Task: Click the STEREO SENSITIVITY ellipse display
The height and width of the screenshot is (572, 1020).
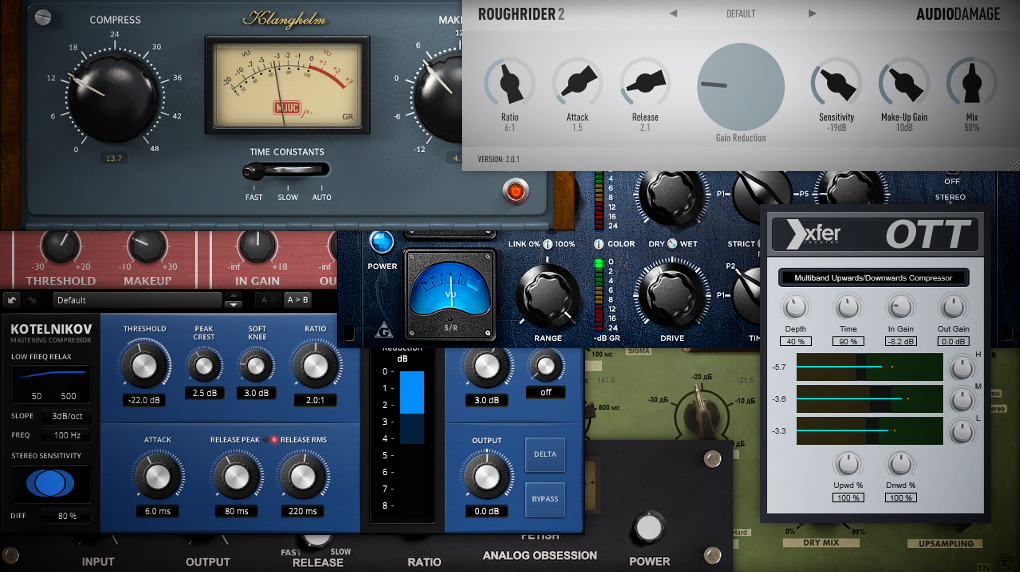Action: pyautogui.click(x=51, y=483)
